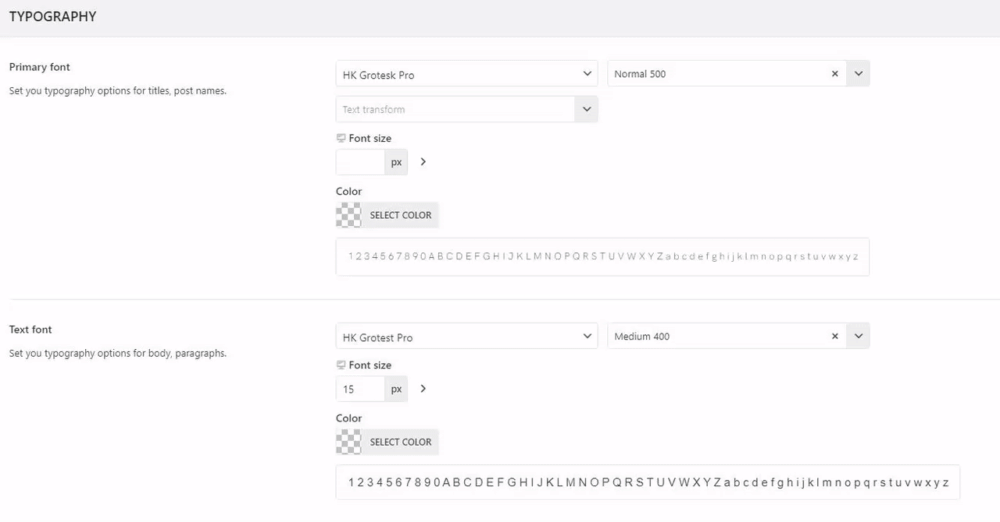This screenshot has width=1000, height=522.
Task: Click the px unit for Text font size
Action: (397, 389)
